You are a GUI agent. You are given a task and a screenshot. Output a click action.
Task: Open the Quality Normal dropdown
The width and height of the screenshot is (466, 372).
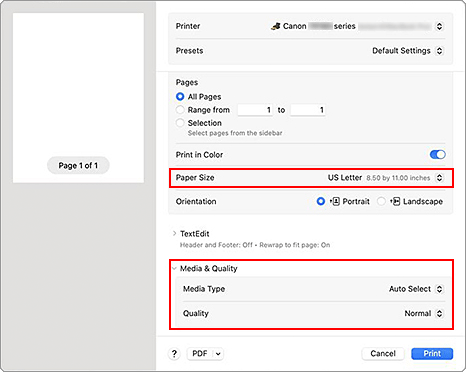(x=439, y=313)
